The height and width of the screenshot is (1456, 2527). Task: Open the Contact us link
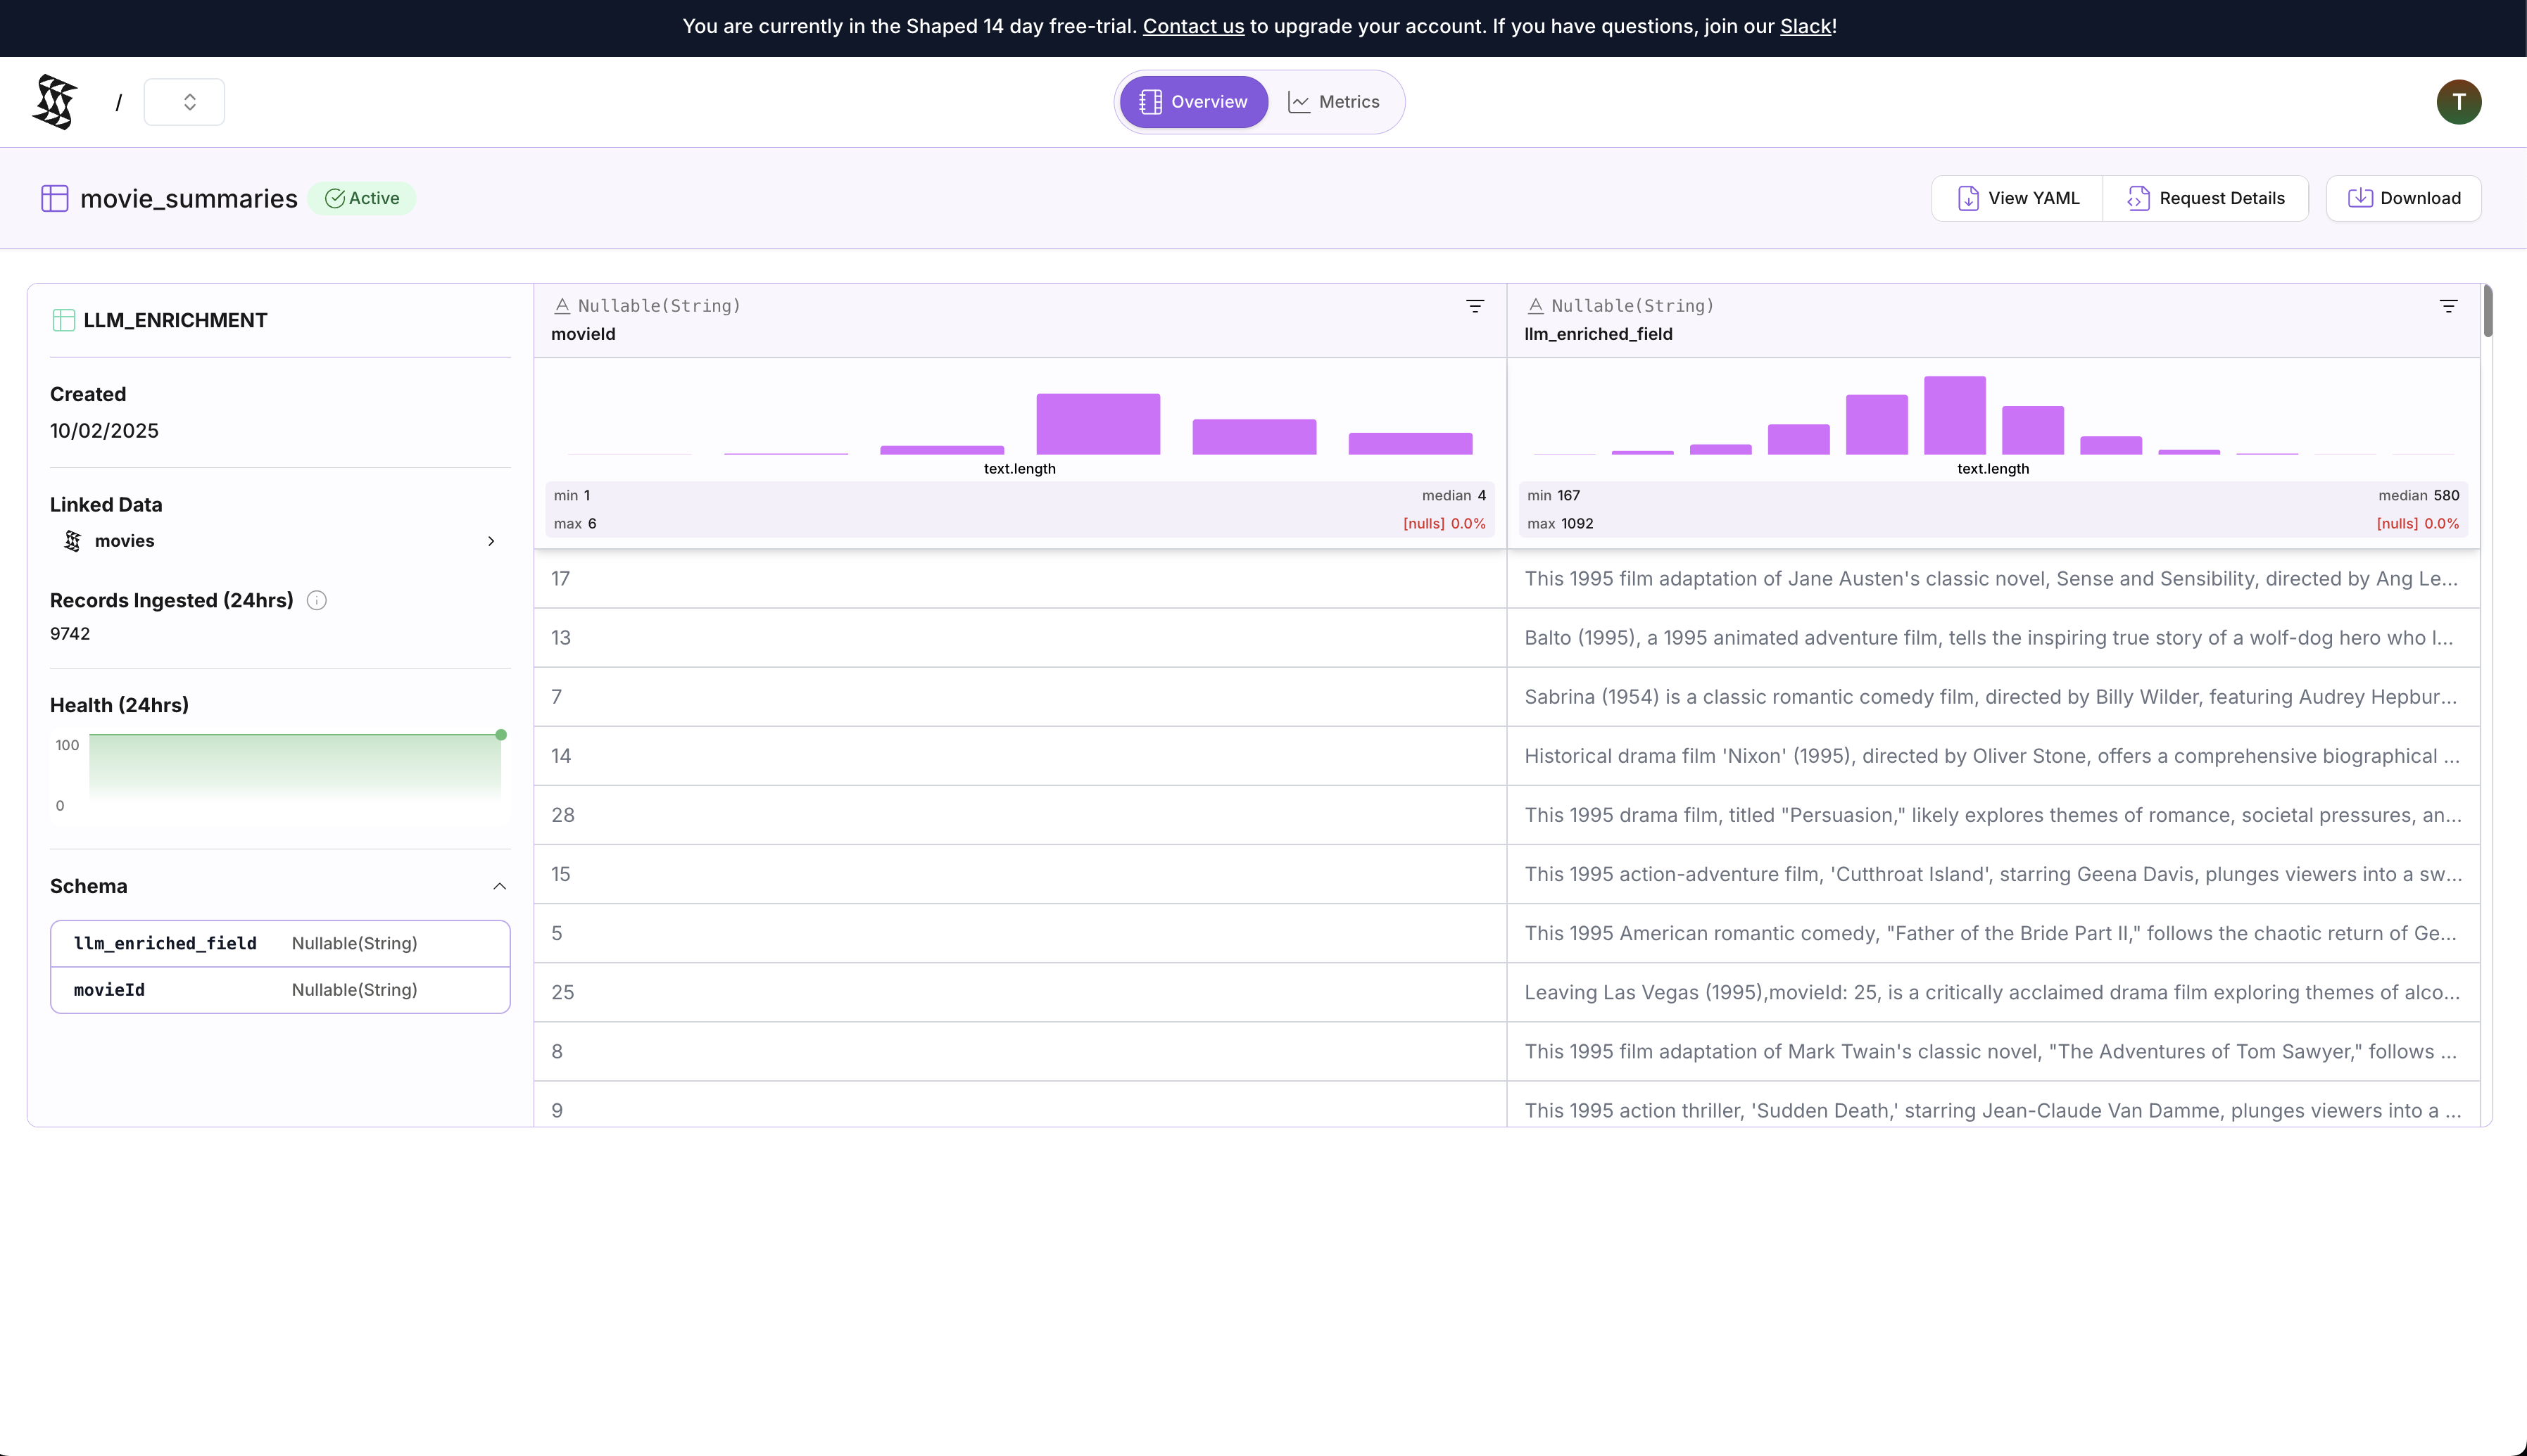coord(1193,26)
